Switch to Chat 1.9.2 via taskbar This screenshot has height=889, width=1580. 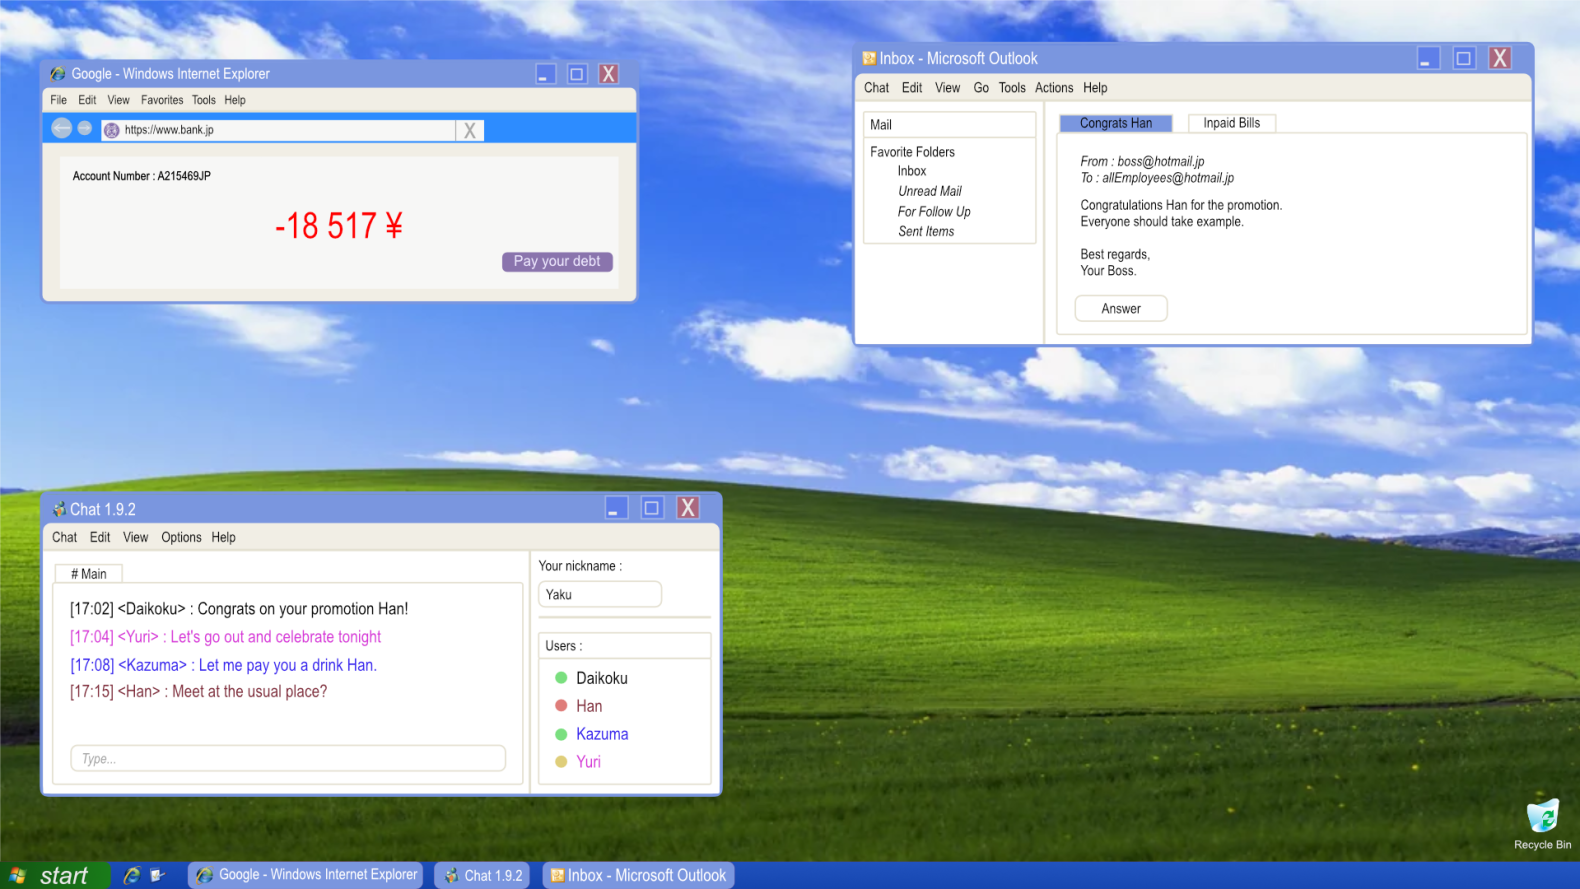coord(483,875)
